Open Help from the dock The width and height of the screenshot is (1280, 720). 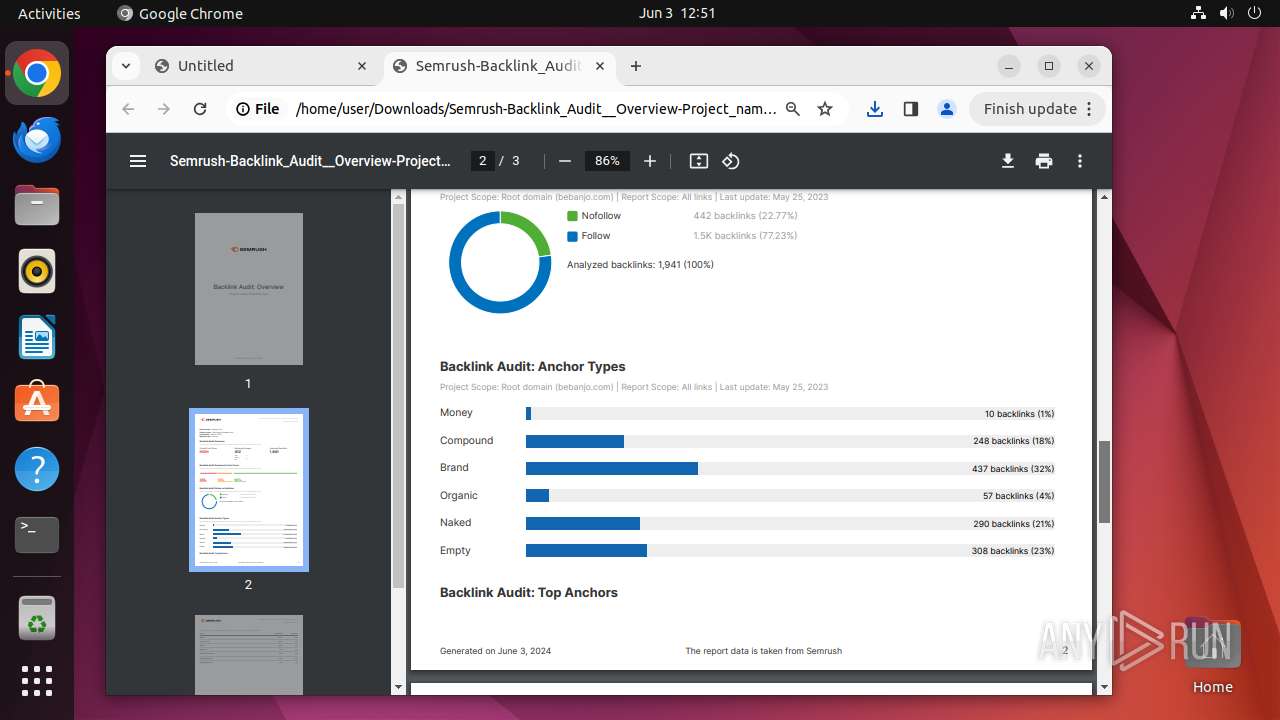[37, 469]
